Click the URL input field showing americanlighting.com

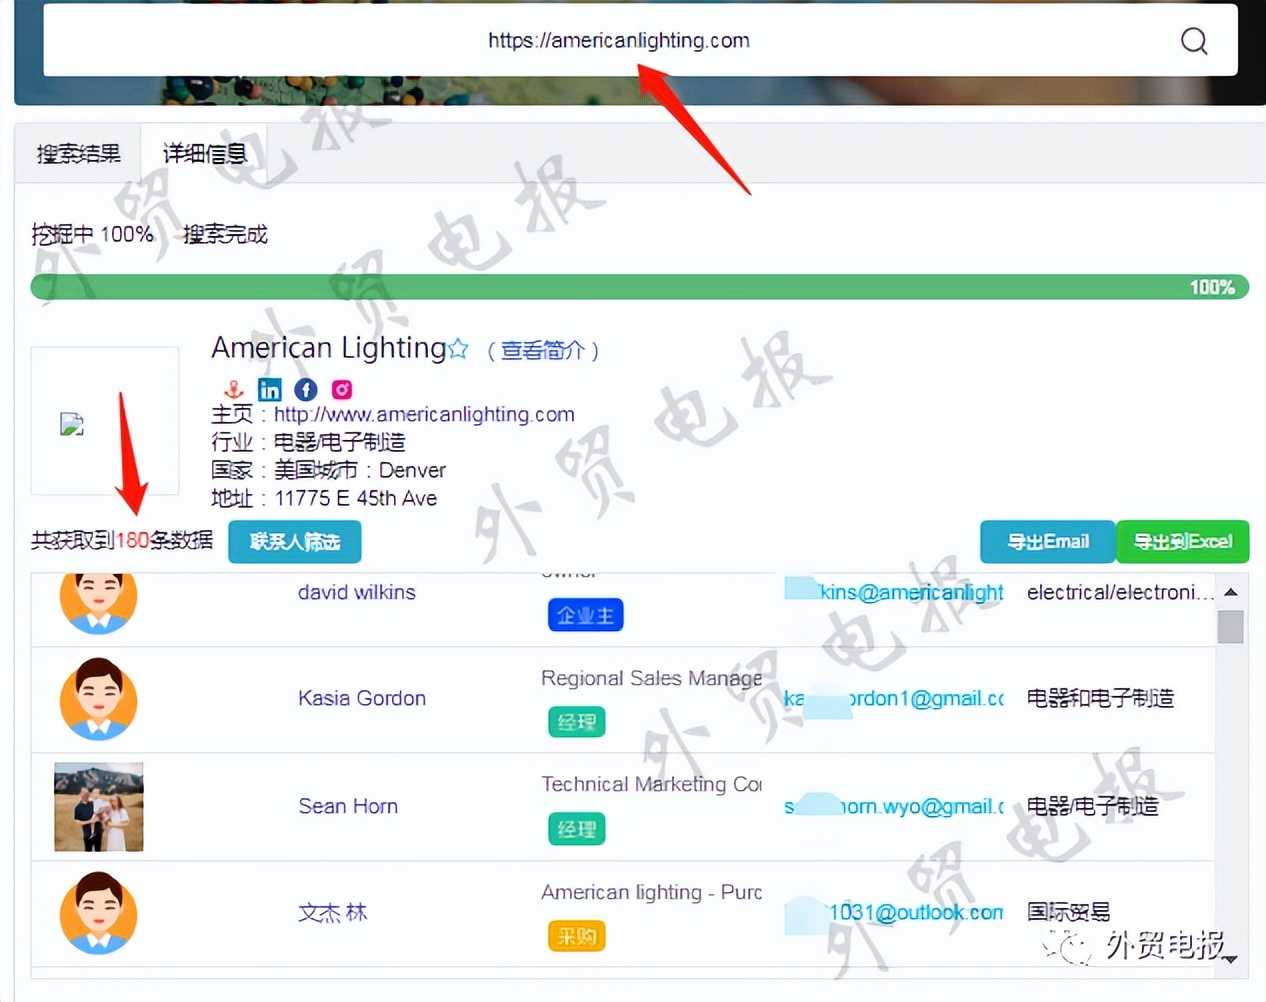pyautogui.click(x=618, y=40)
